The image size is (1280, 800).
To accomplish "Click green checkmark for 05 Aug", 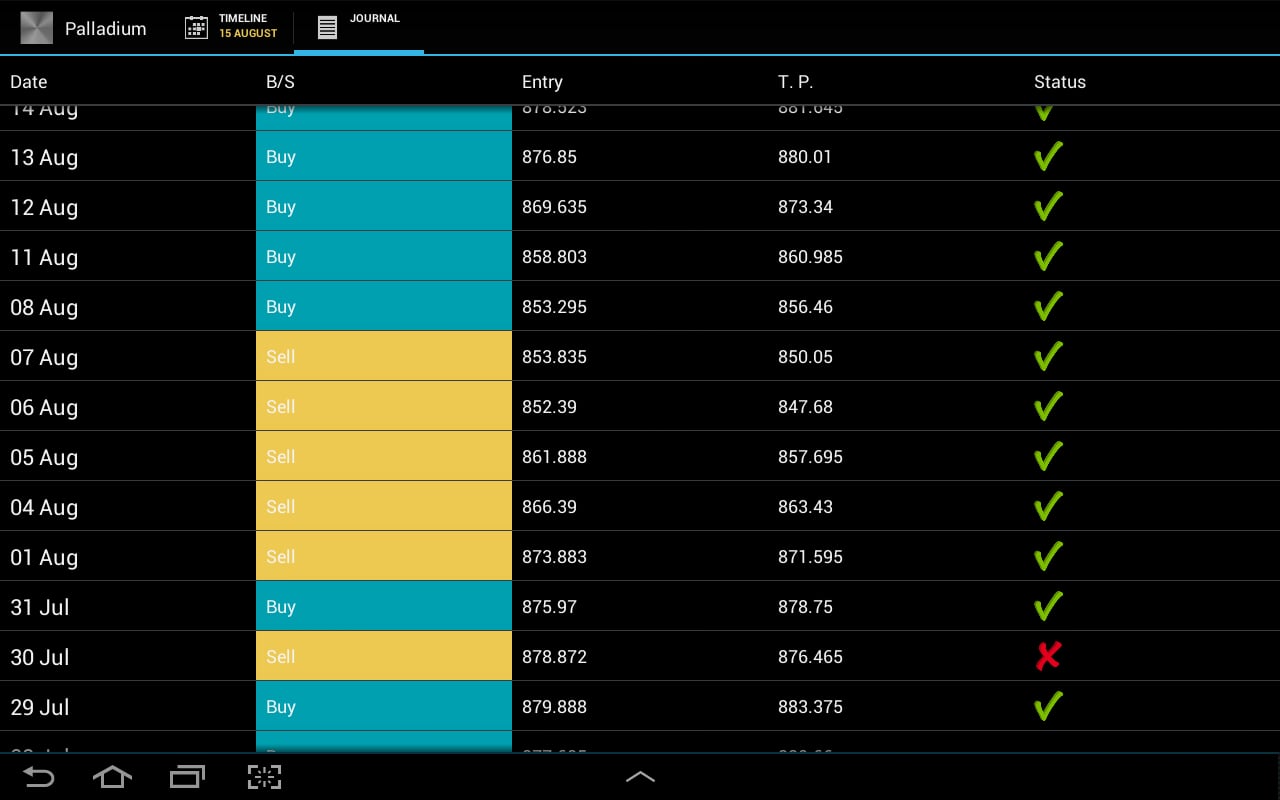I will (1048, 456).
